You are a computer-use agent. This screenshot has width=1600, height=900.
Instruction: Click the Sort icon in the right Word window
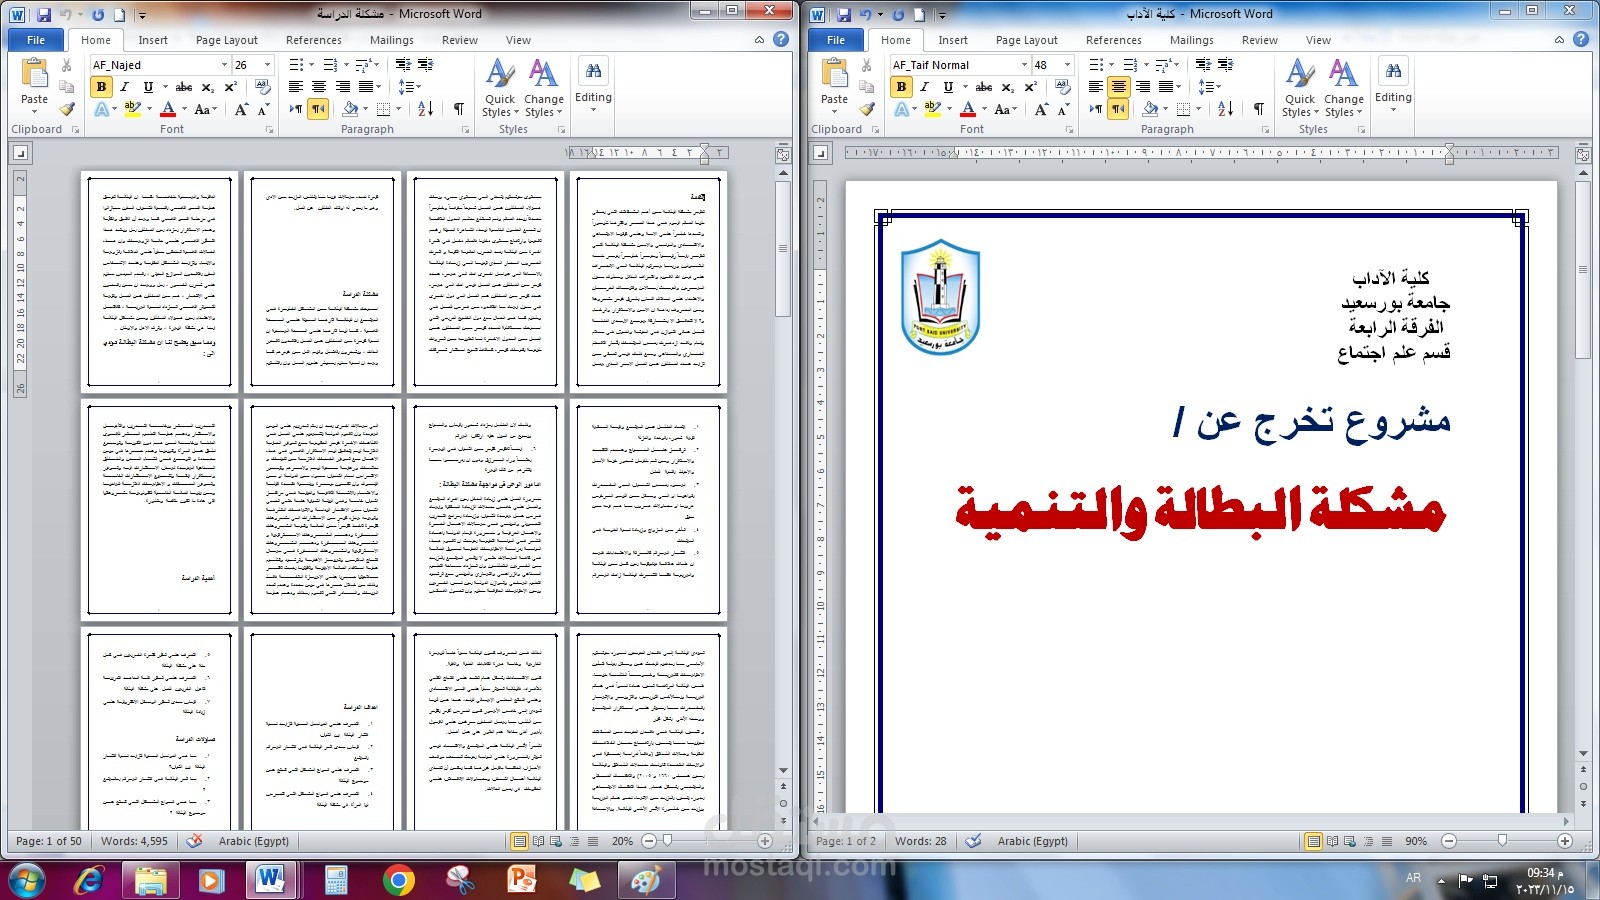1226,109
